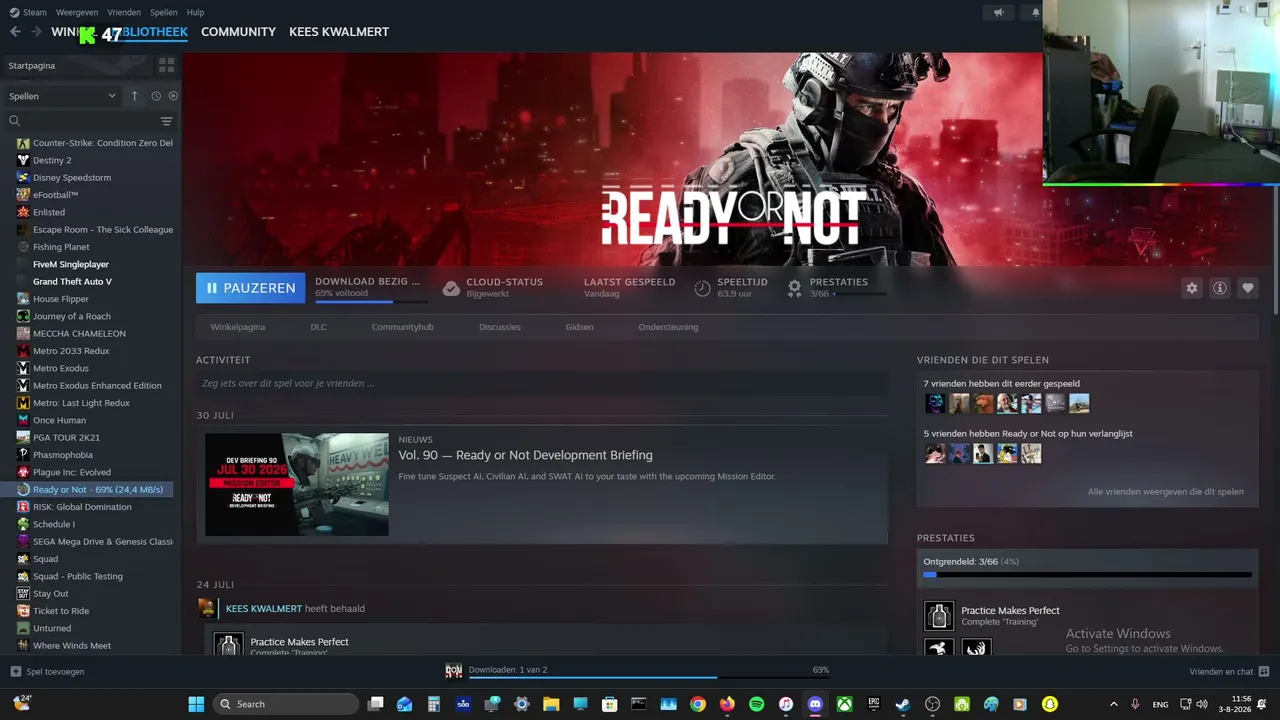Open the Communityhub tab
The width and height of the screenshot is (1280, 720).
click(403, 327)
